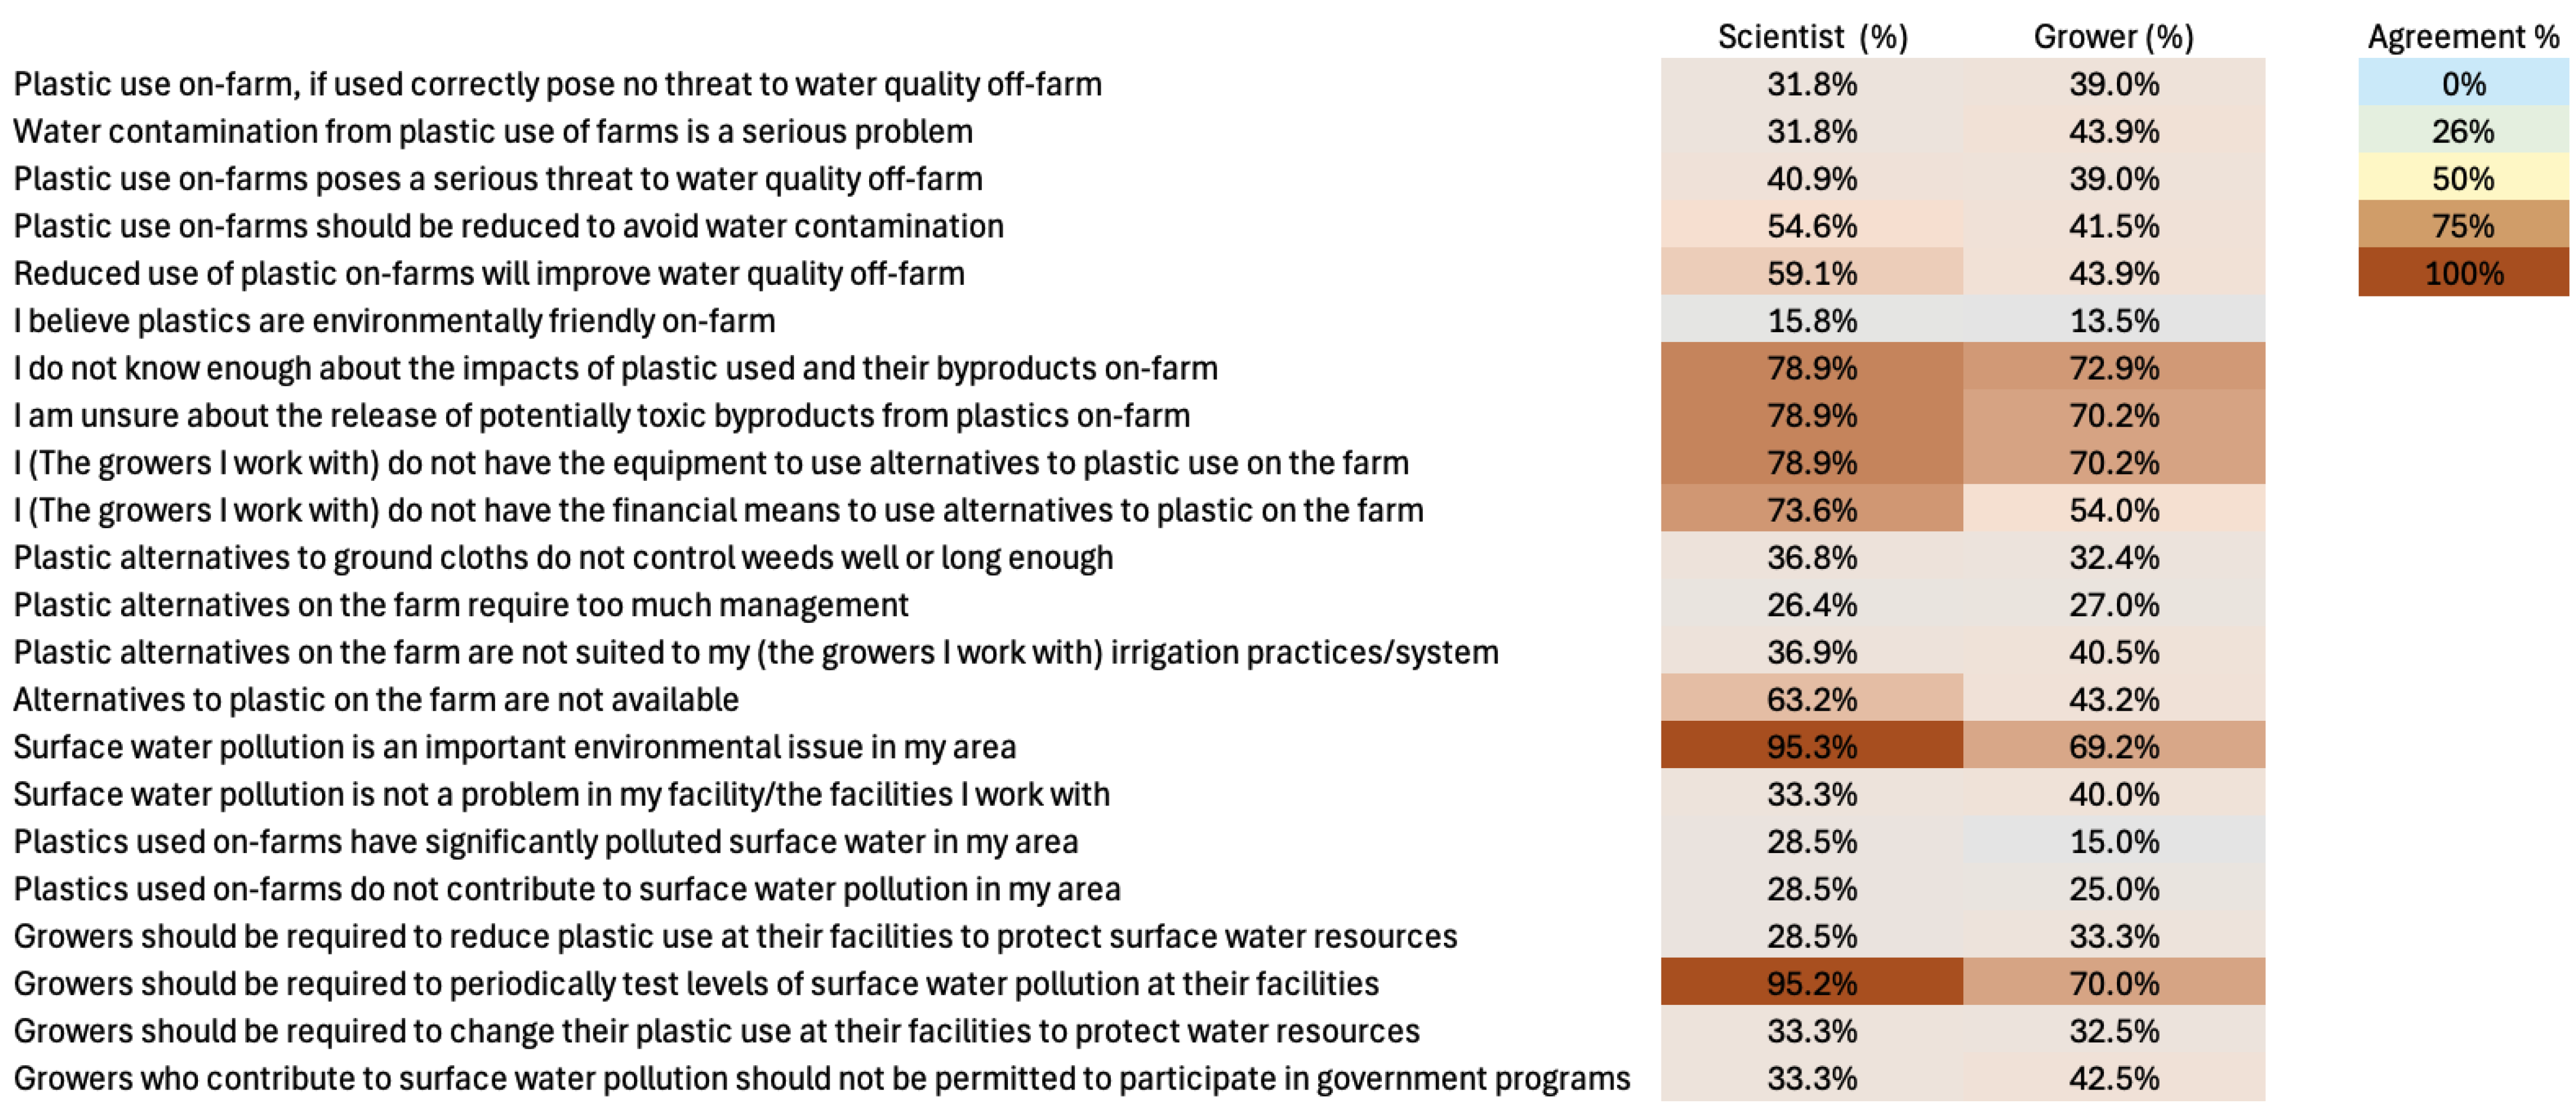Click the dark brown 100% legend swatch
2576x1119 pixels.
[x=2463, y=273]
